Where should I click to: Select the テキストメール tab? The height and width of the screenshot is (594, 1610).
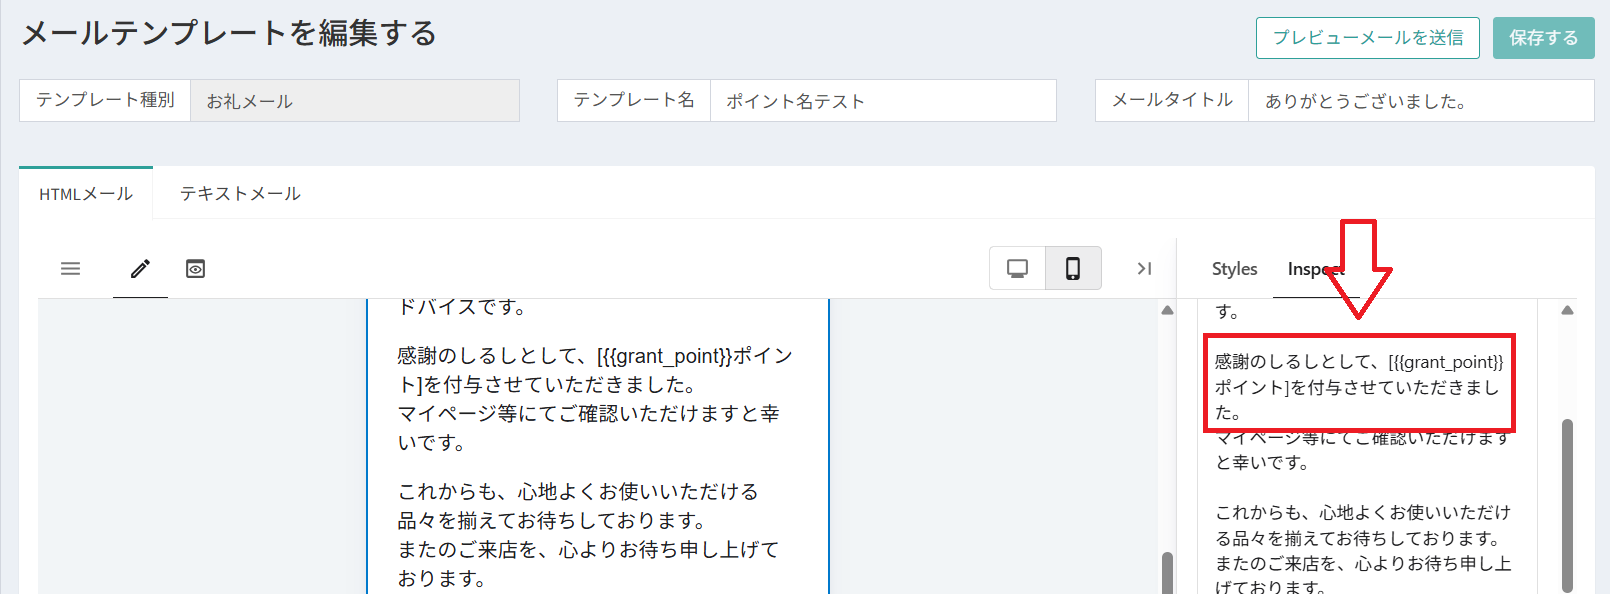point(240,194)
